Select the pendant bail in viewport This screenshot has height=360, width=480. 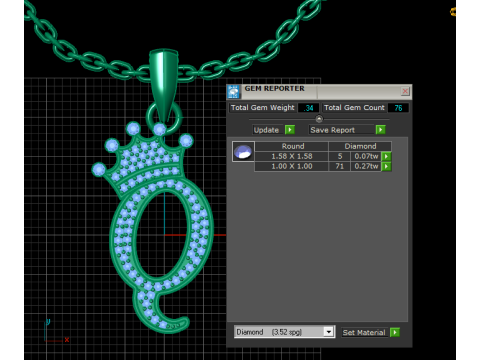(x=163, y=85)
